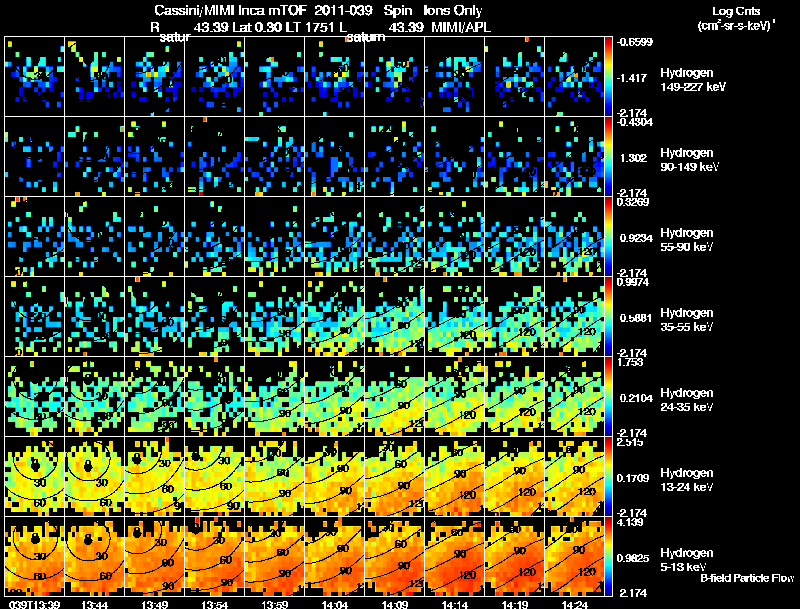The image size is (800, 609).
Task: Click the color bar beside Hydrogen 13-24 keV
Action: [x=608, y=477]
